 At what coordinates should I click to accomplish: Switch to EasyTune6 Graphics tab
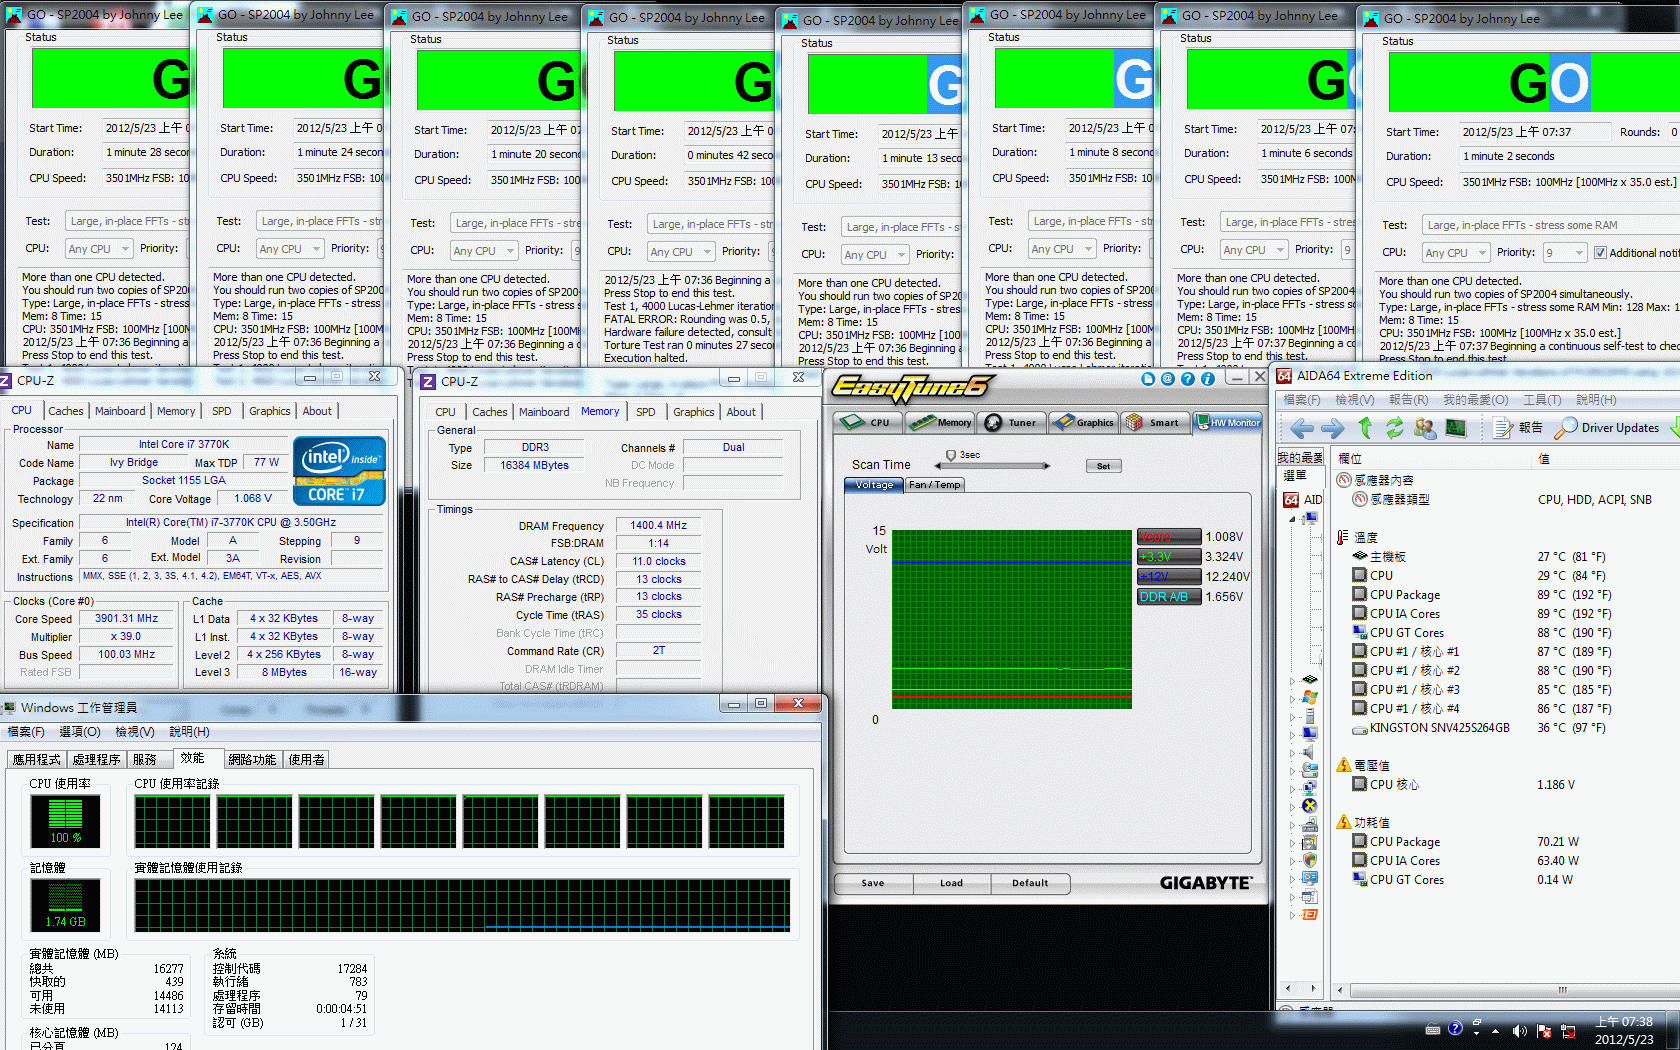(x=1083, y=422)
